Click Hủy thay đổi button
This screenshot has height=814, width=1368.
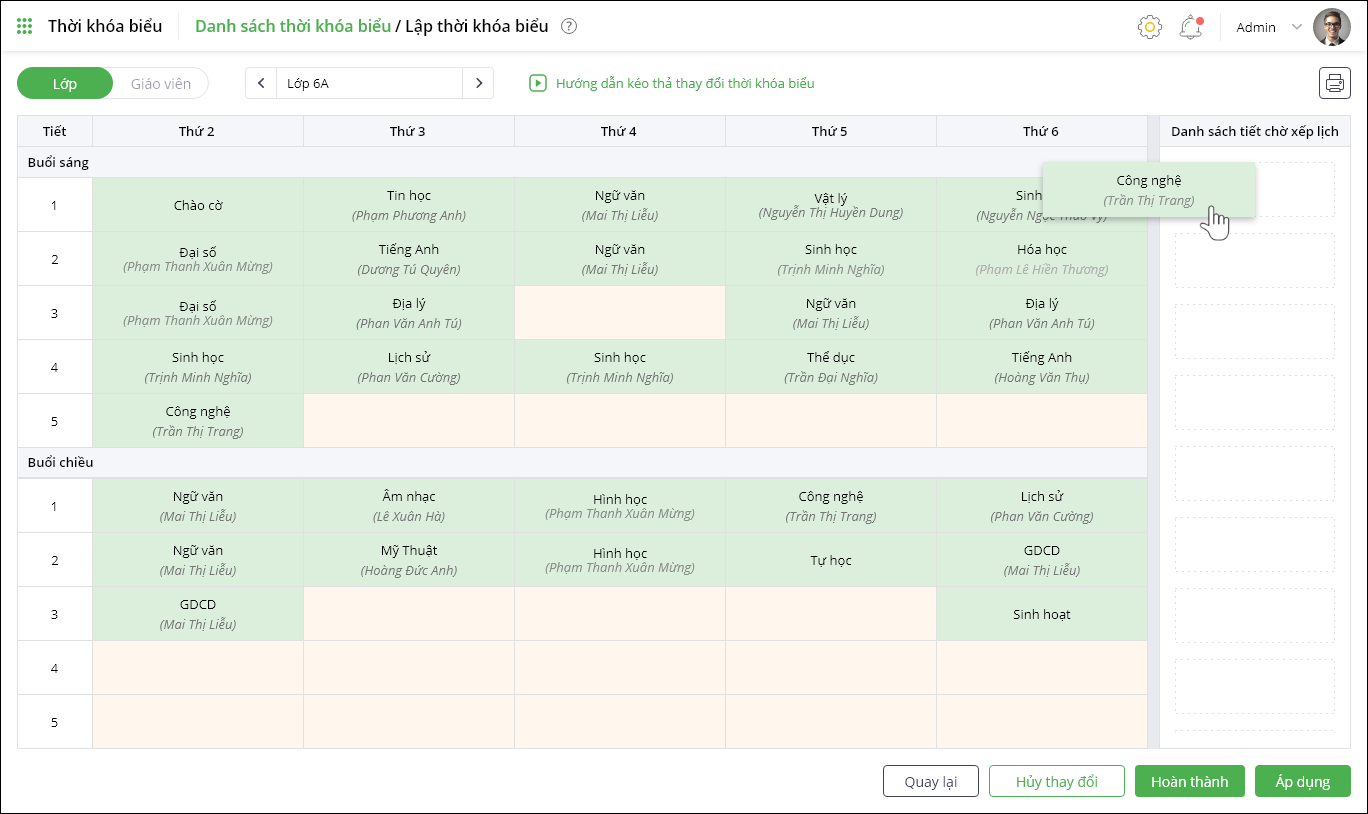coord(1056,781)
